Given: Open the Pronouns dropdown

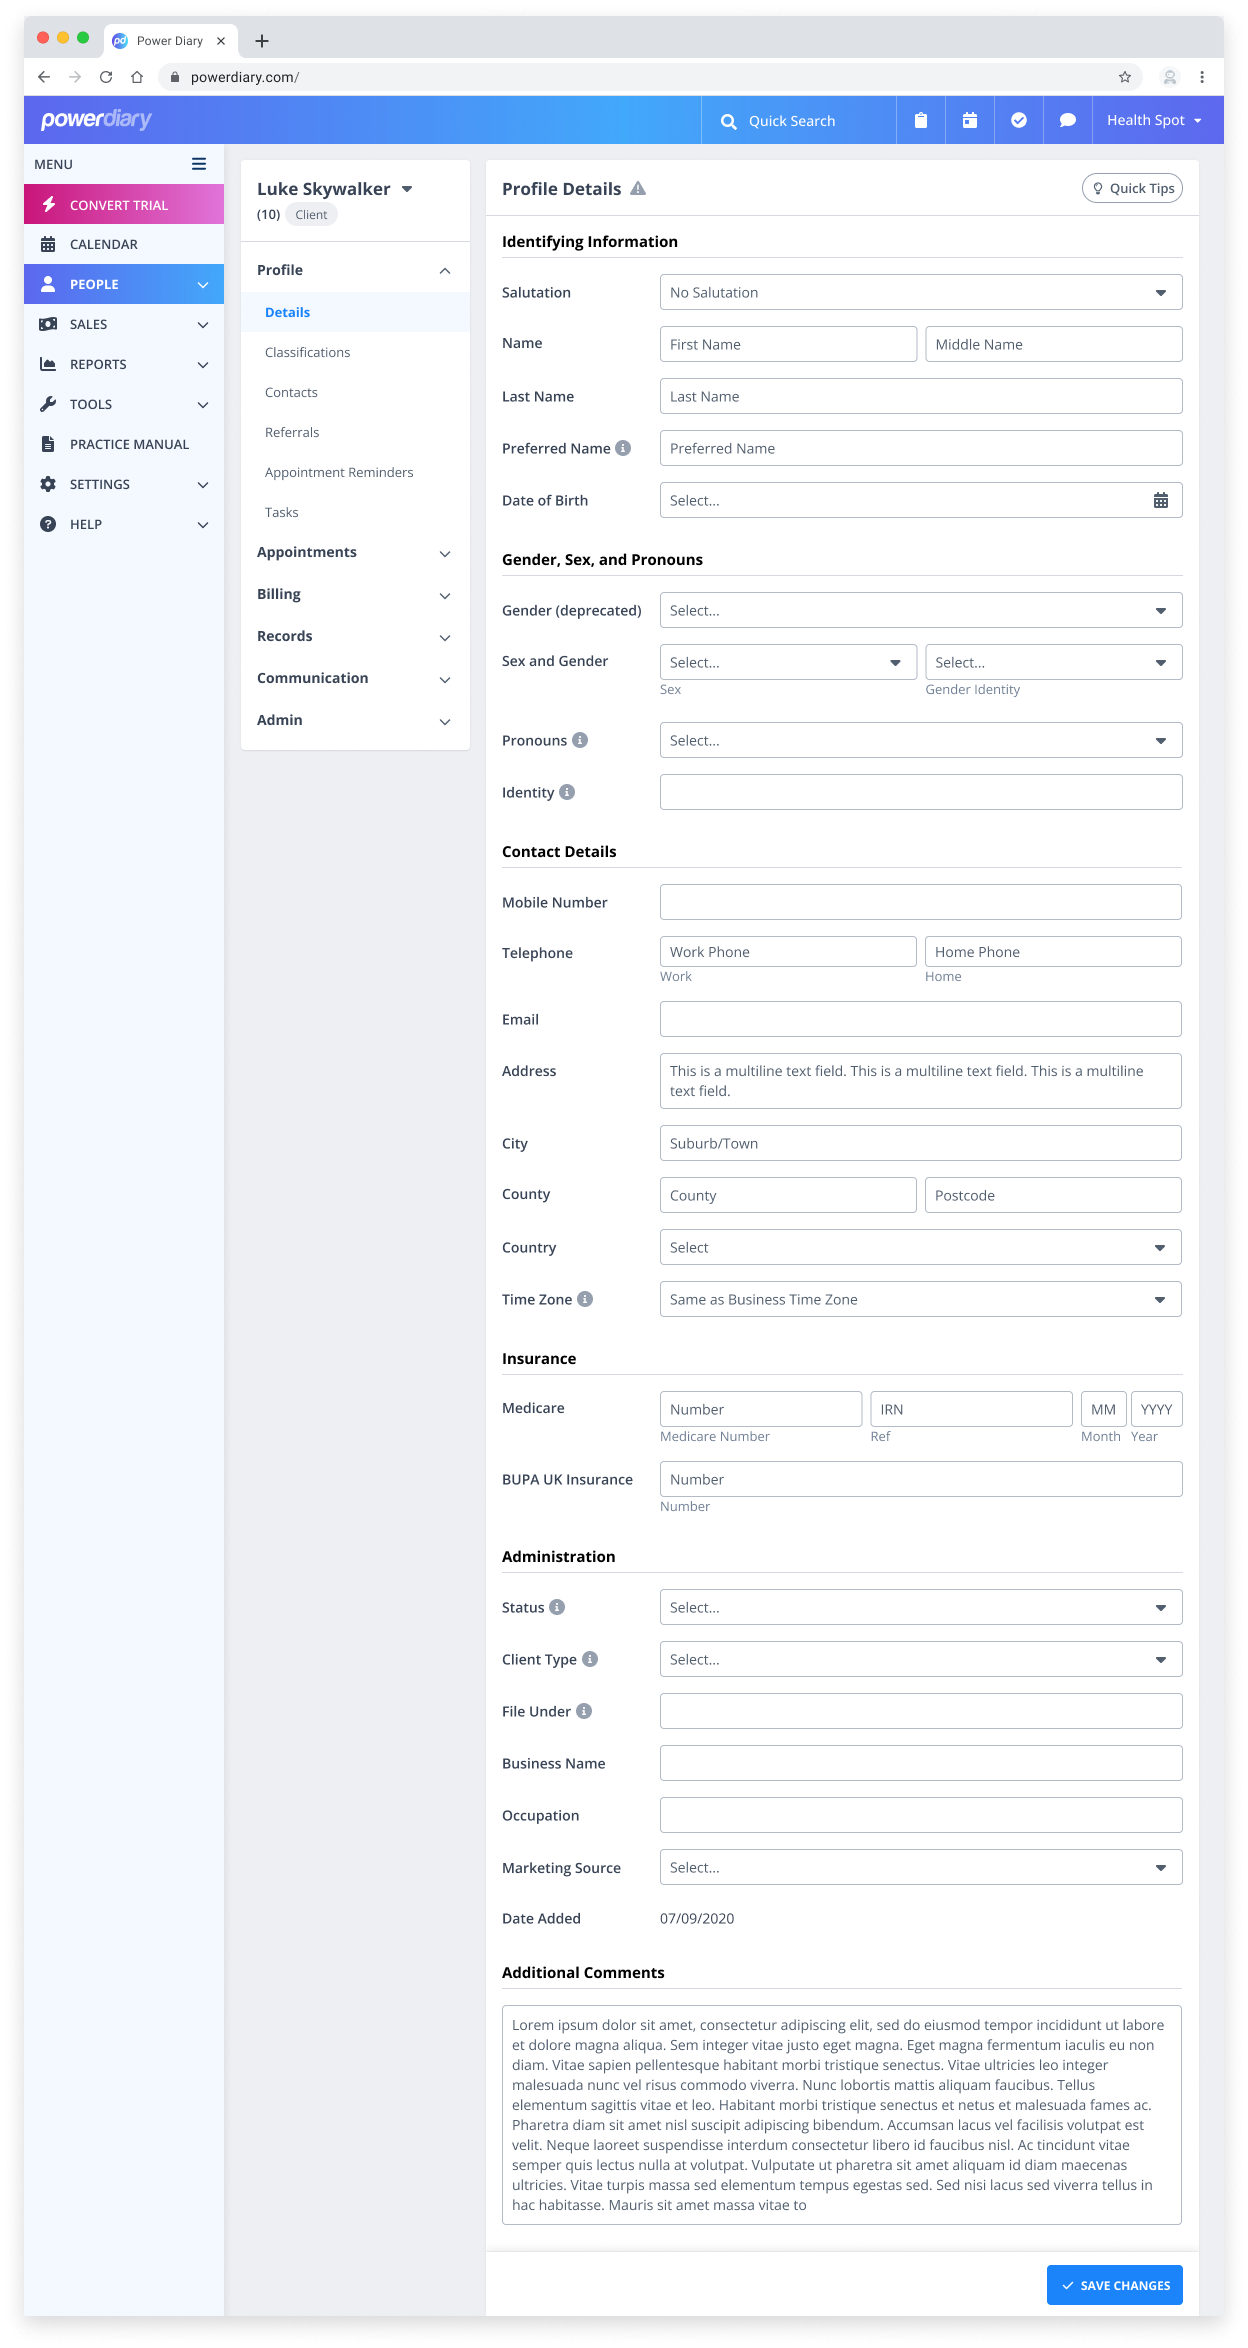Looking at the screenshot, I should (x=920, y=740).
